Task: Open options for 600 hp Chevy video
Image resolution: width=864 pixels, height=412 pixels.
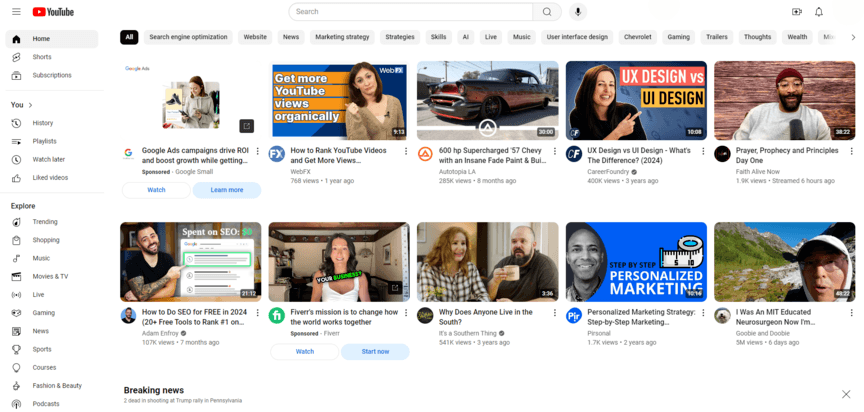Action: pos(554,152)
